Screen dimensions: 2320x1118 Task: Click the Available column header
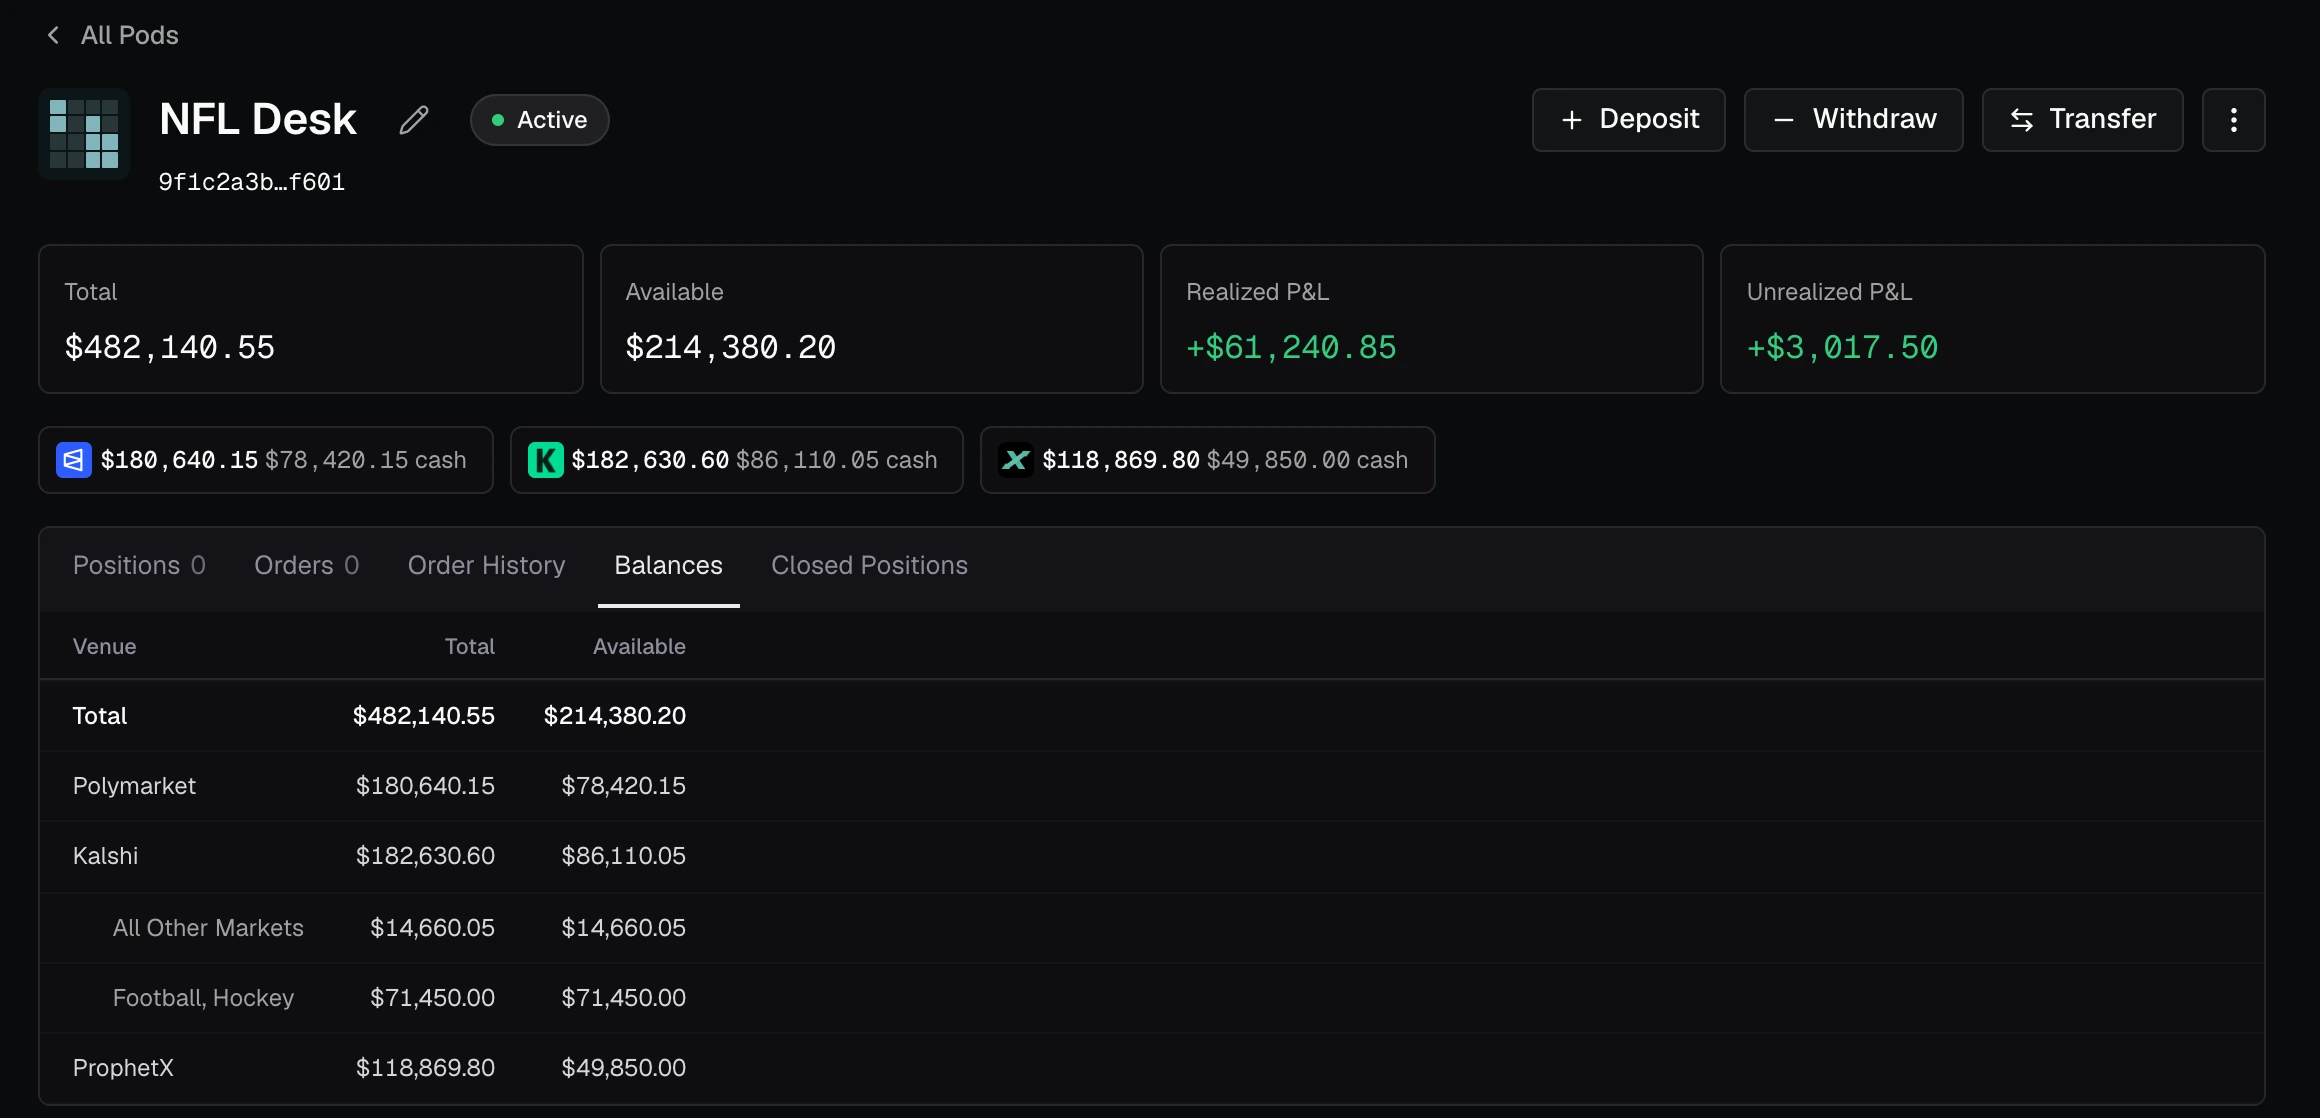(x=639, y=646)
